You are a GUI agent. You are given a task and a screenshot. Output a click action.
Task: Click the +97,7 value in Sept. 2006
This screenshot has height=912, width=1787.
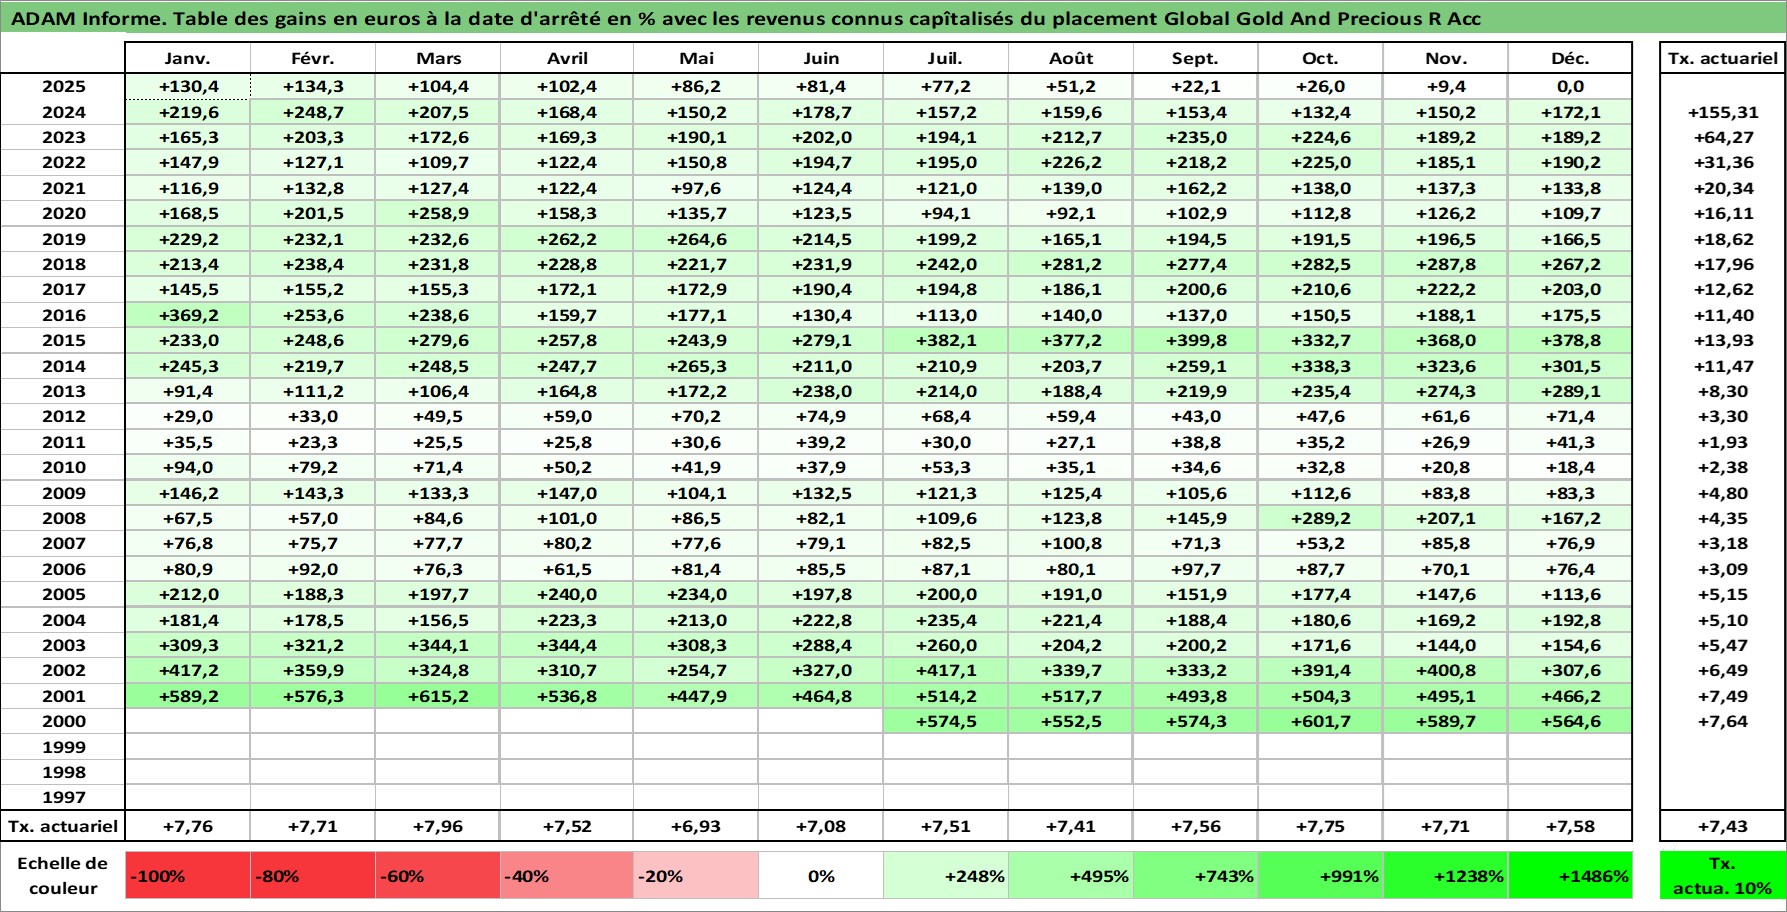click(x=1195, y=569)
